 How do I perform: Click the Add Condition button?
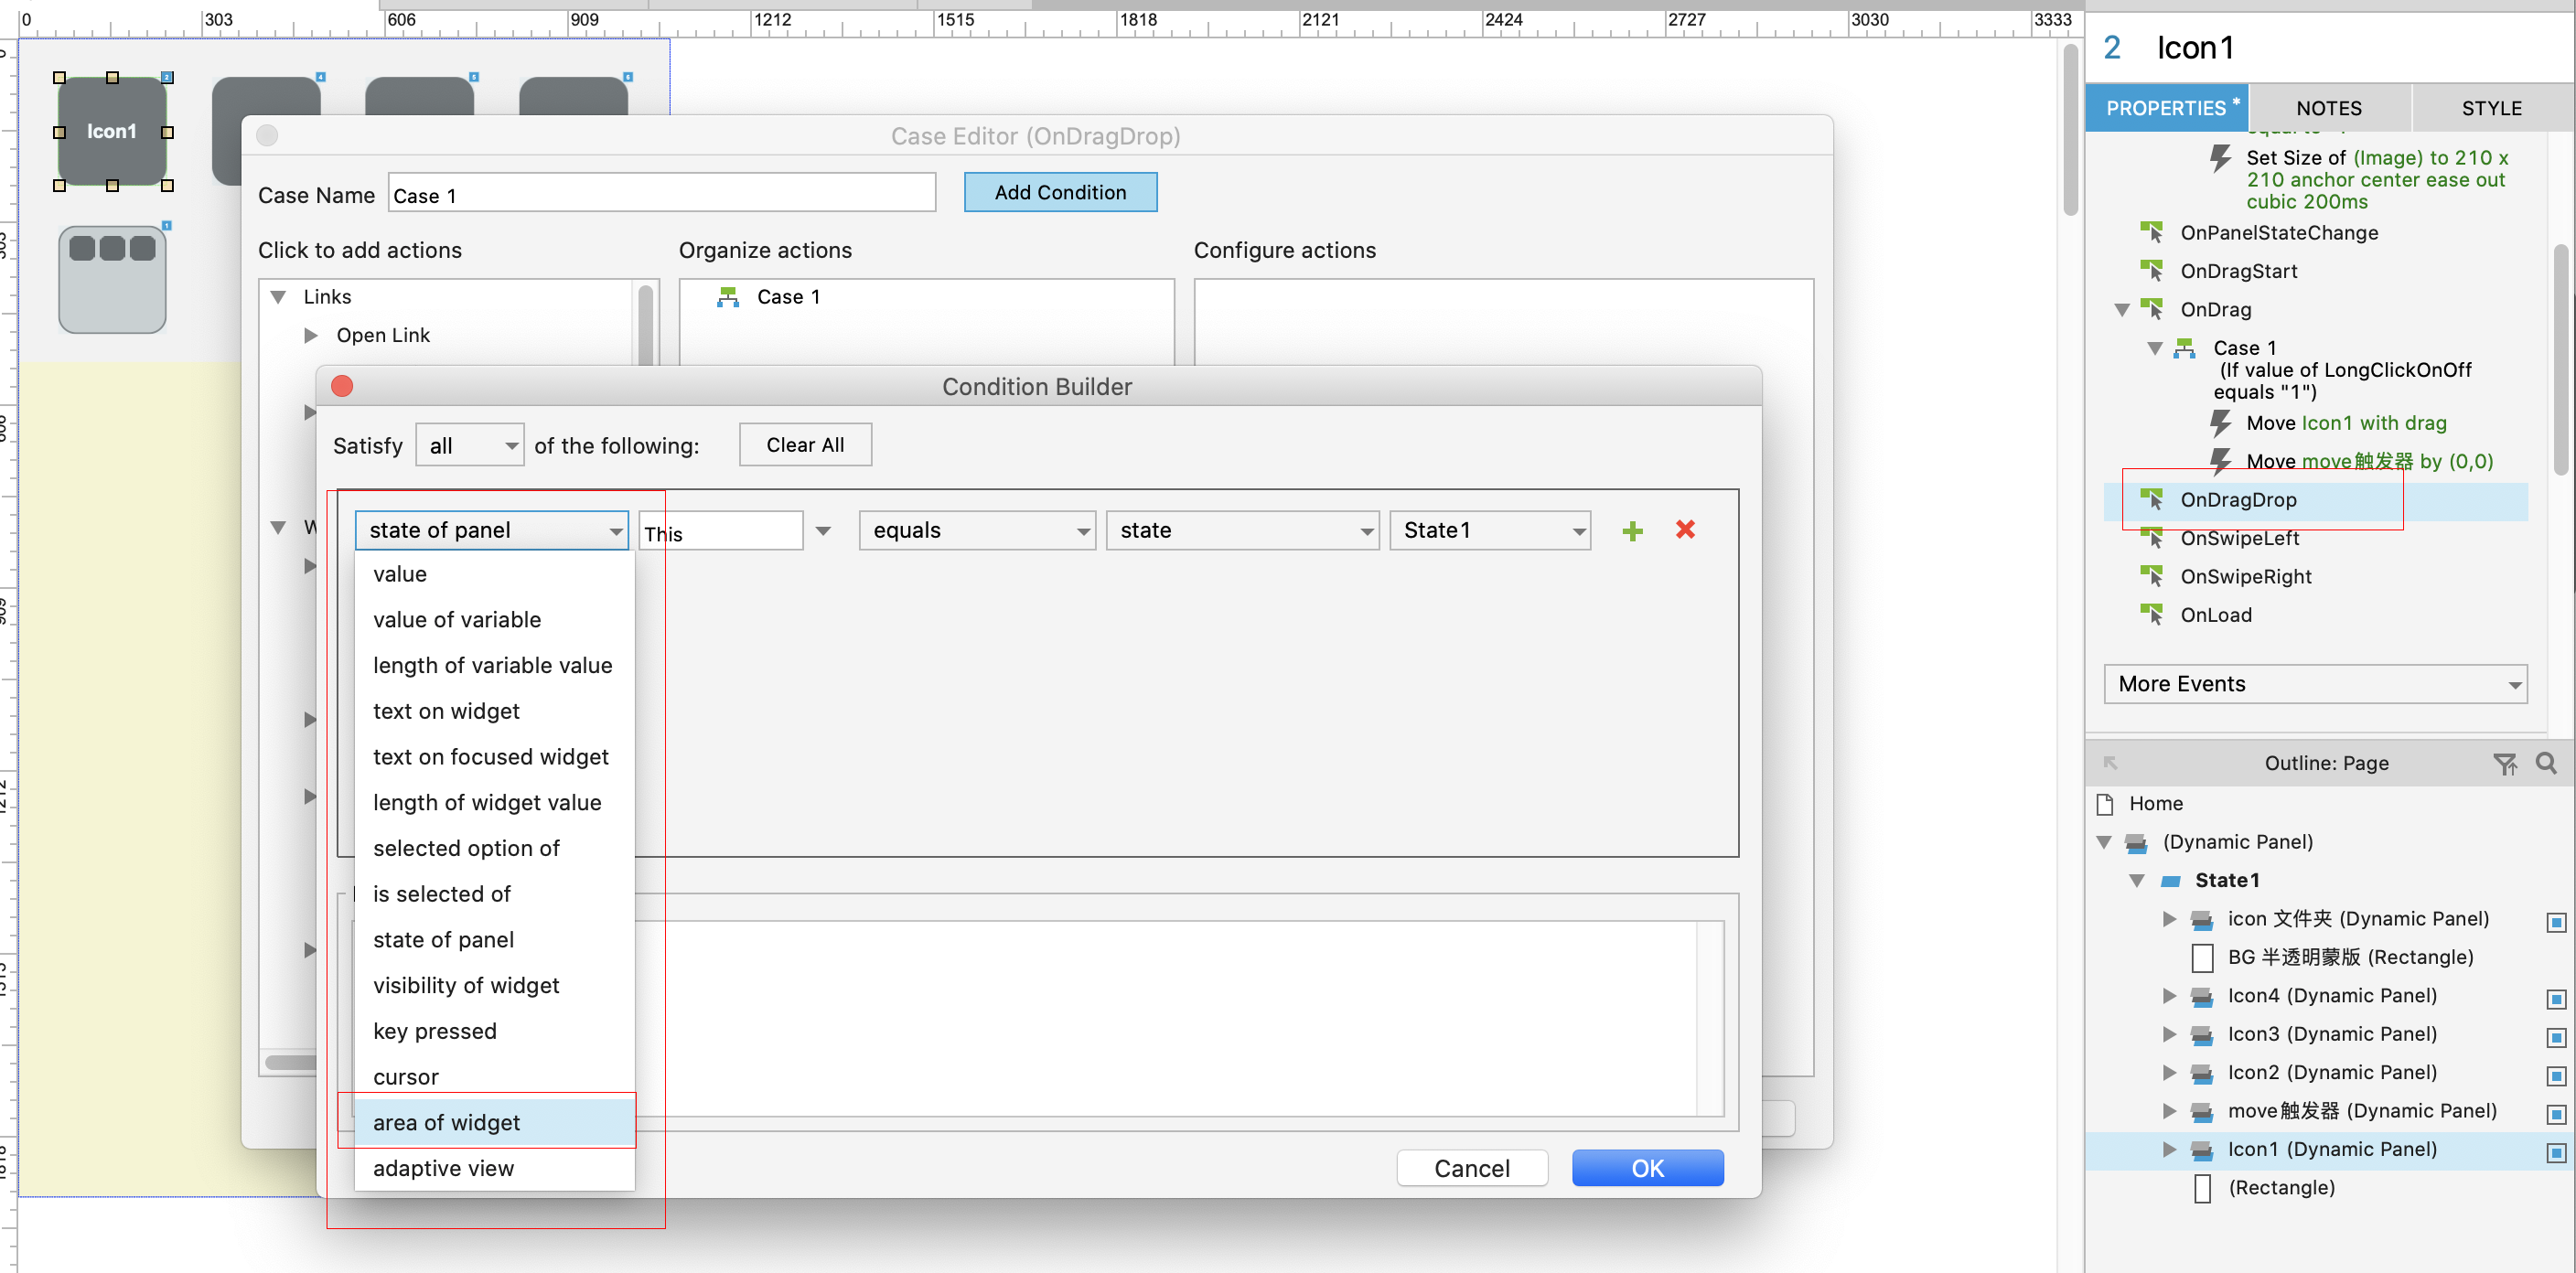(x=1060, y=193)
